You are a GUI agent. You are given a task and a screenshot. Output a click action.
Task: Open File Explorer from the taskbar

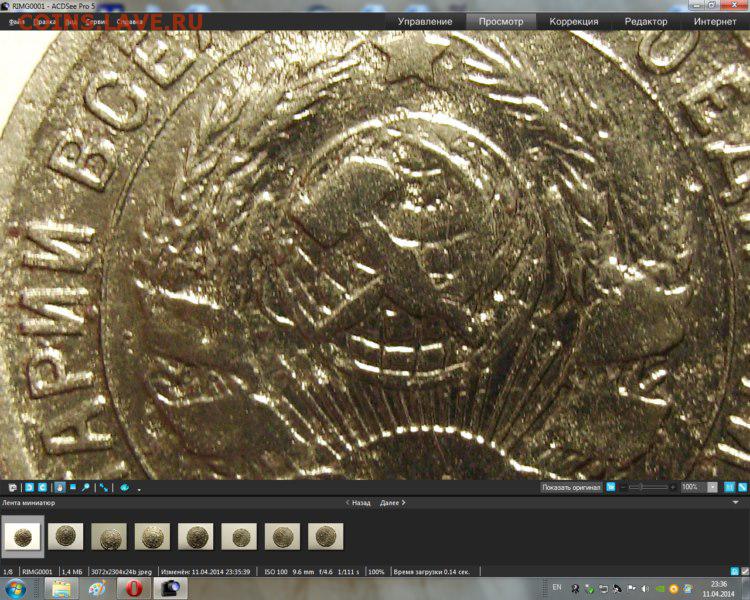[x=61, y=589]
